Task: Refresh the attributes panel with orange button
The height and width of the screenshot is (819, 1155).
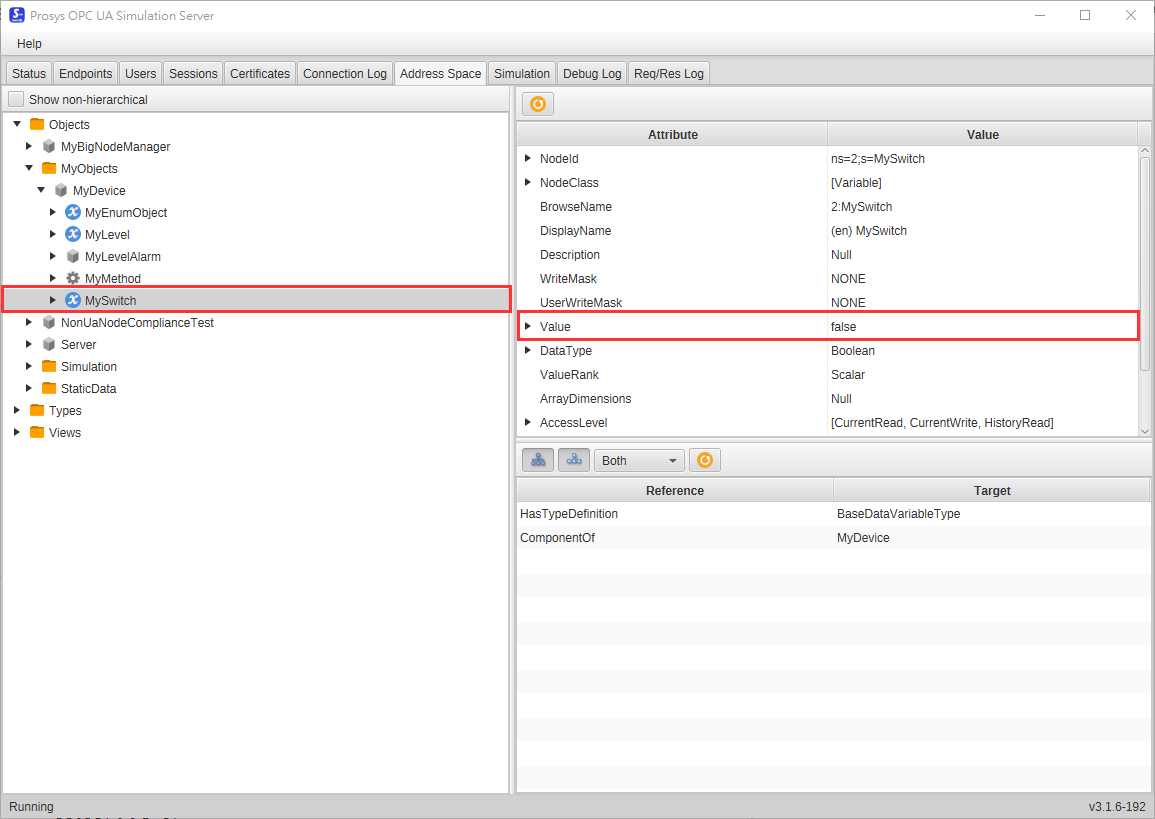Action: click(538, 104)
